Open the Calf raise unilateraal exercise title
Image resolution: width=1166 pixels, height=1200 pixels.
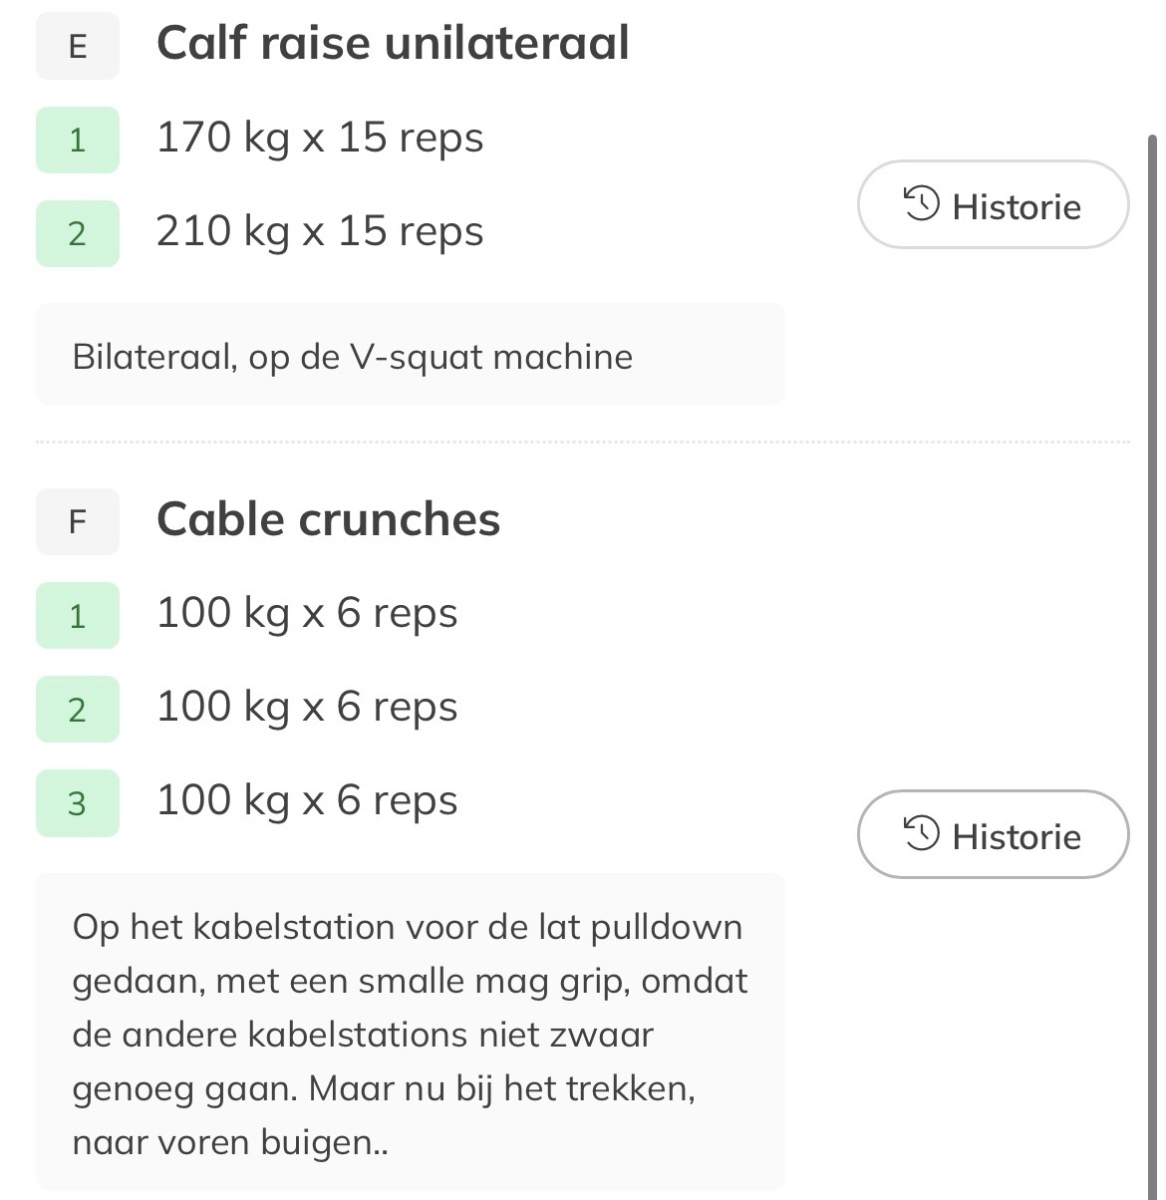[392, 43]
